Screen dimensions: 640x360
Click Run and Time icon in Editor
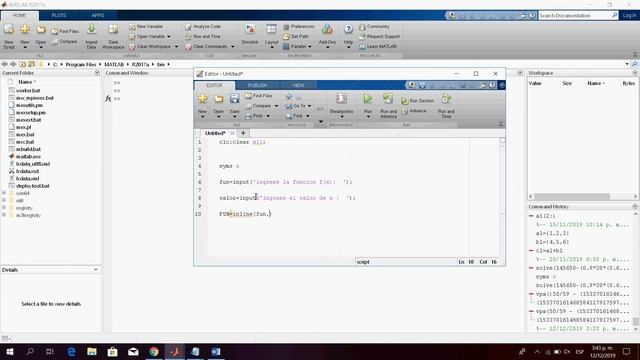tap(446, 99)
